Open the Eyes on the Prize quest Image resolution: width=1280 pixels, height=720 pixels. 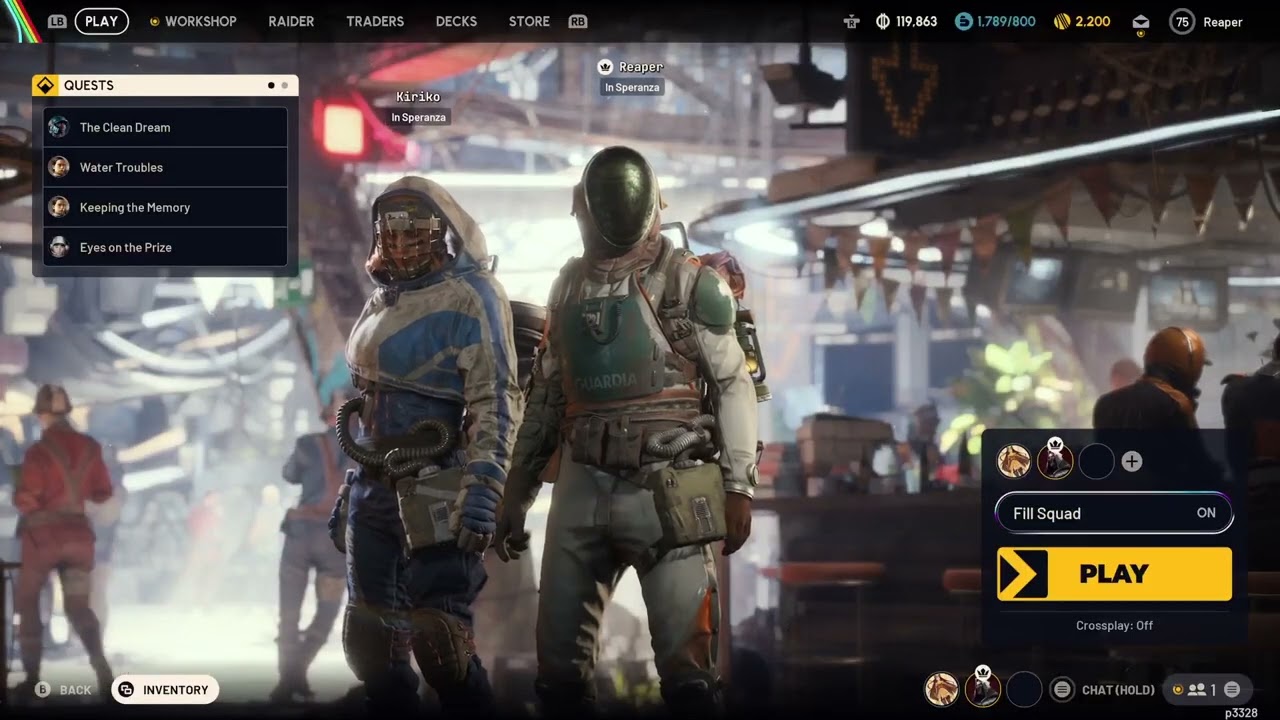[x=165, y=247]
